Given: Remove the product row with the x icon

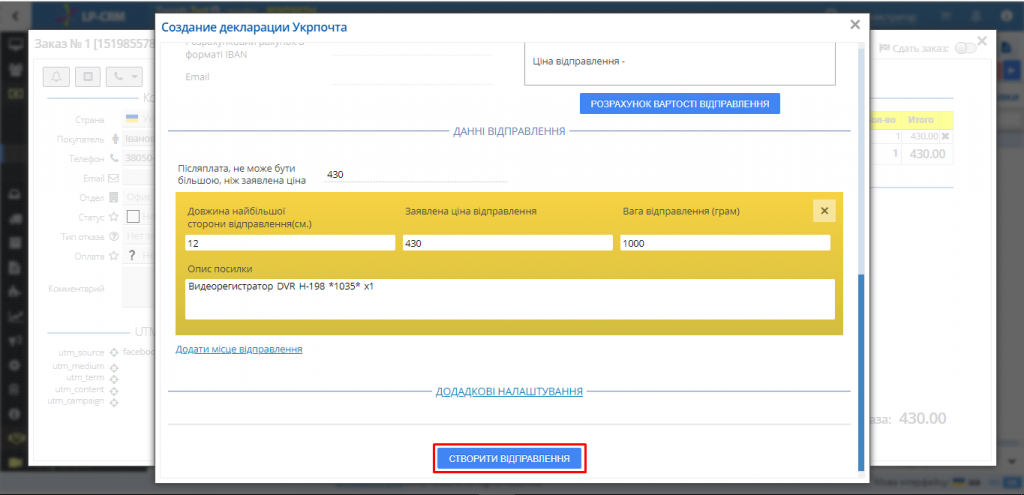Looking at the screenshot, I should (944, 136).
